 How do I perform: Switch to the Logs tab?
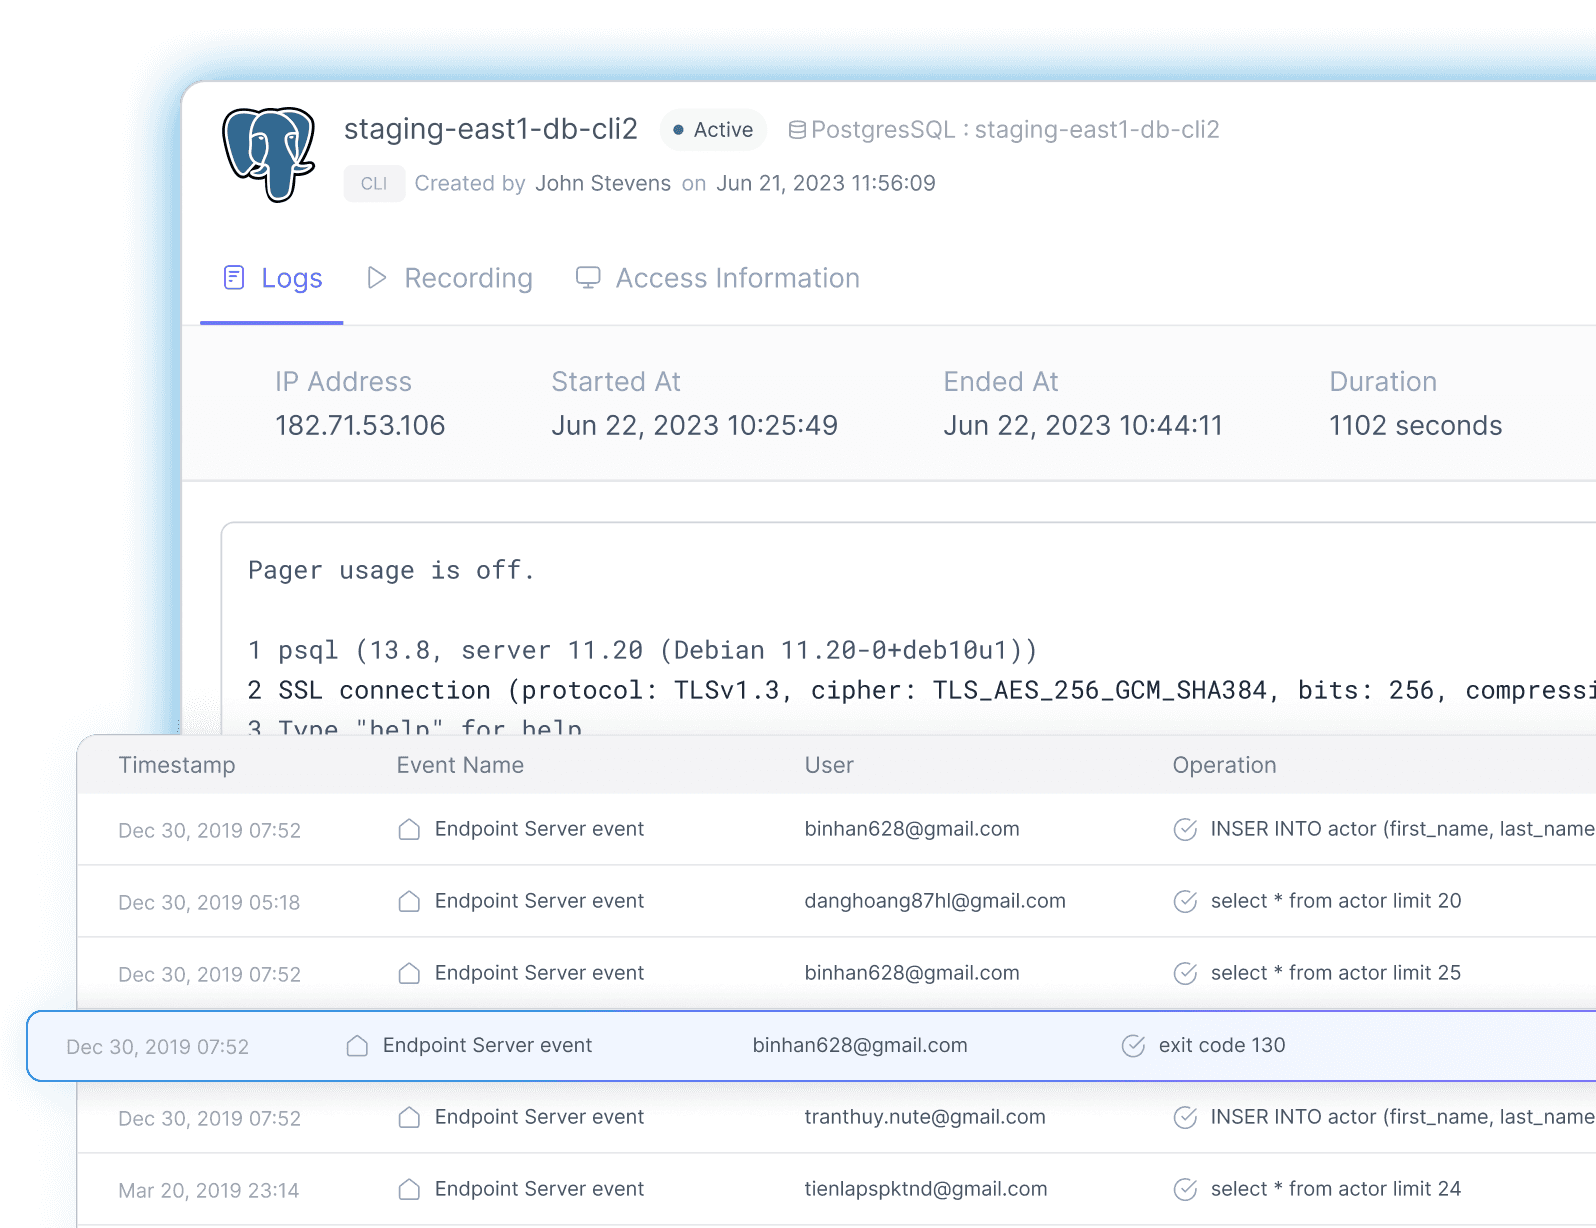coord(272,278)
